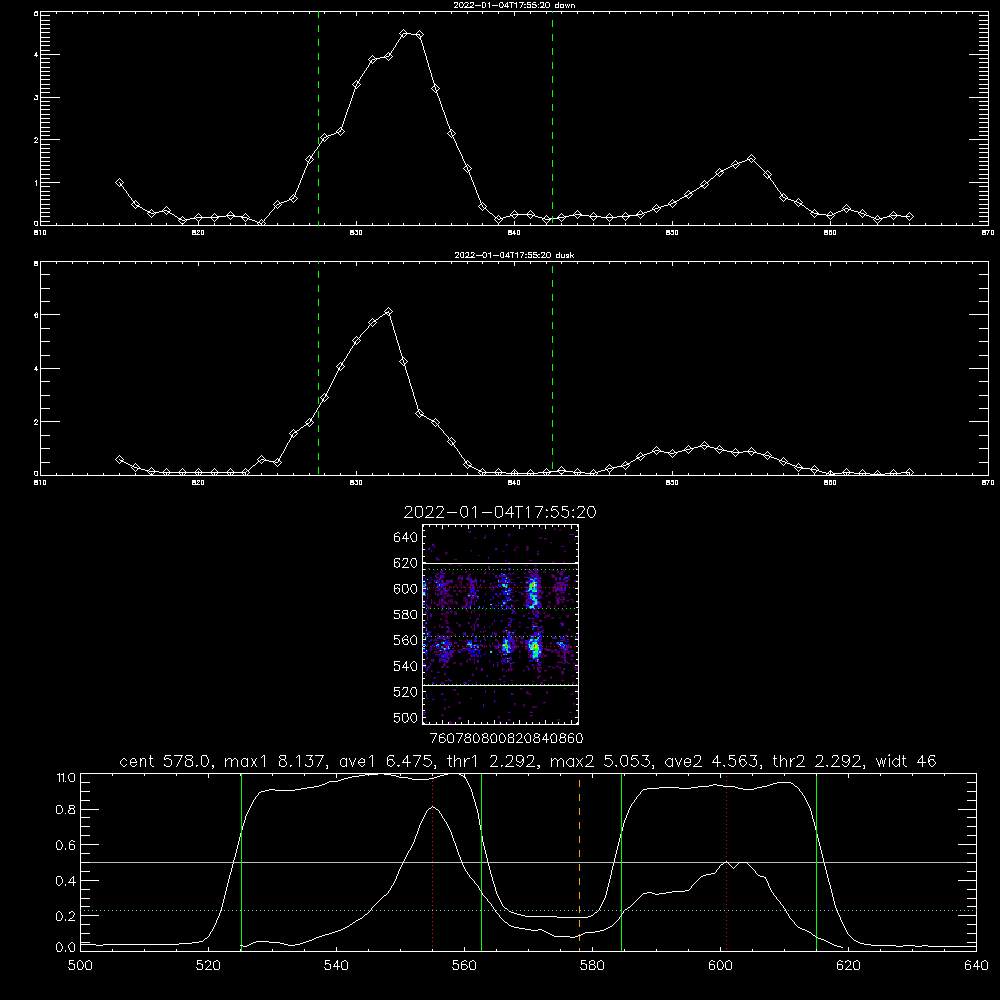Click x-axis label "640" on the bottom plot
Screen dimensions: 1000x1000
coord(976,966)
